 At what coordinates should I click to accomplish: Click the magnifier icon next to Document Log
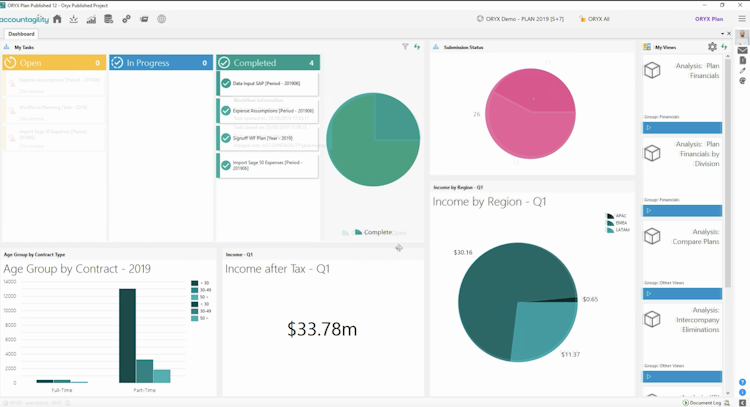click(x=727, y=403)
